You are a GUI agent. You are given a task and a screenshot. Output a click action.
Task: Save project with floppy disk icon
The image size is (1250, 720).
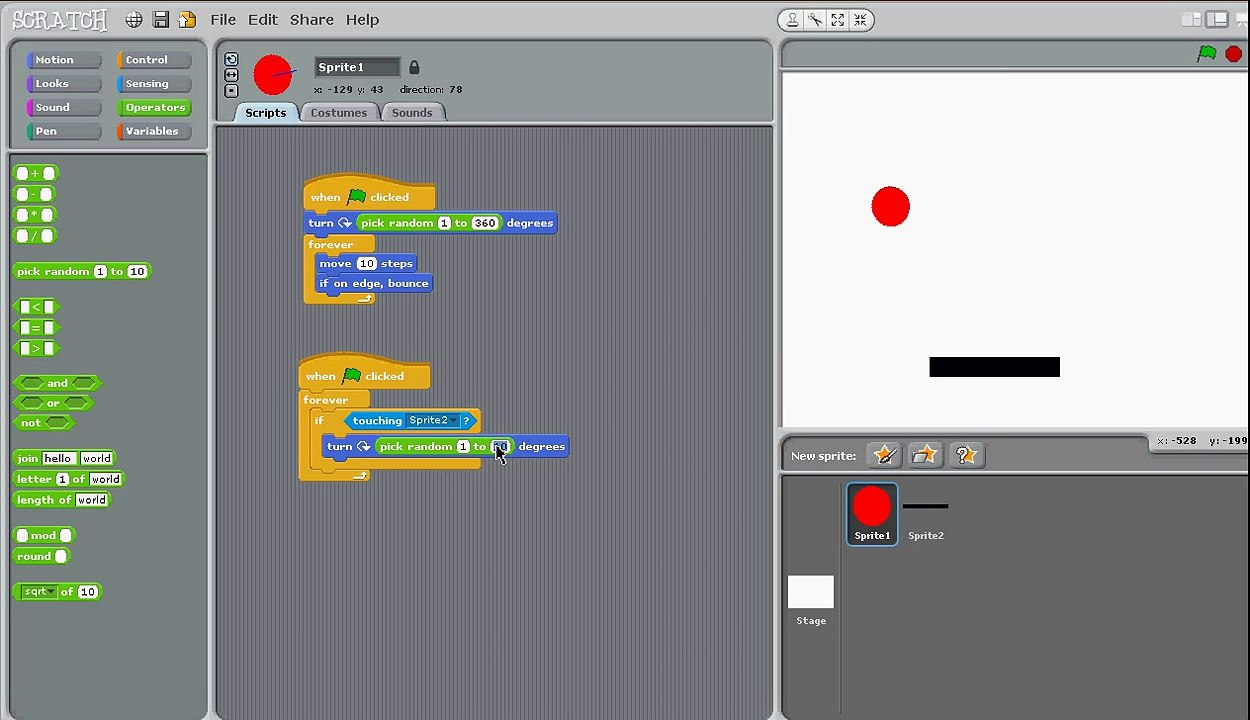tap(160, 20)
